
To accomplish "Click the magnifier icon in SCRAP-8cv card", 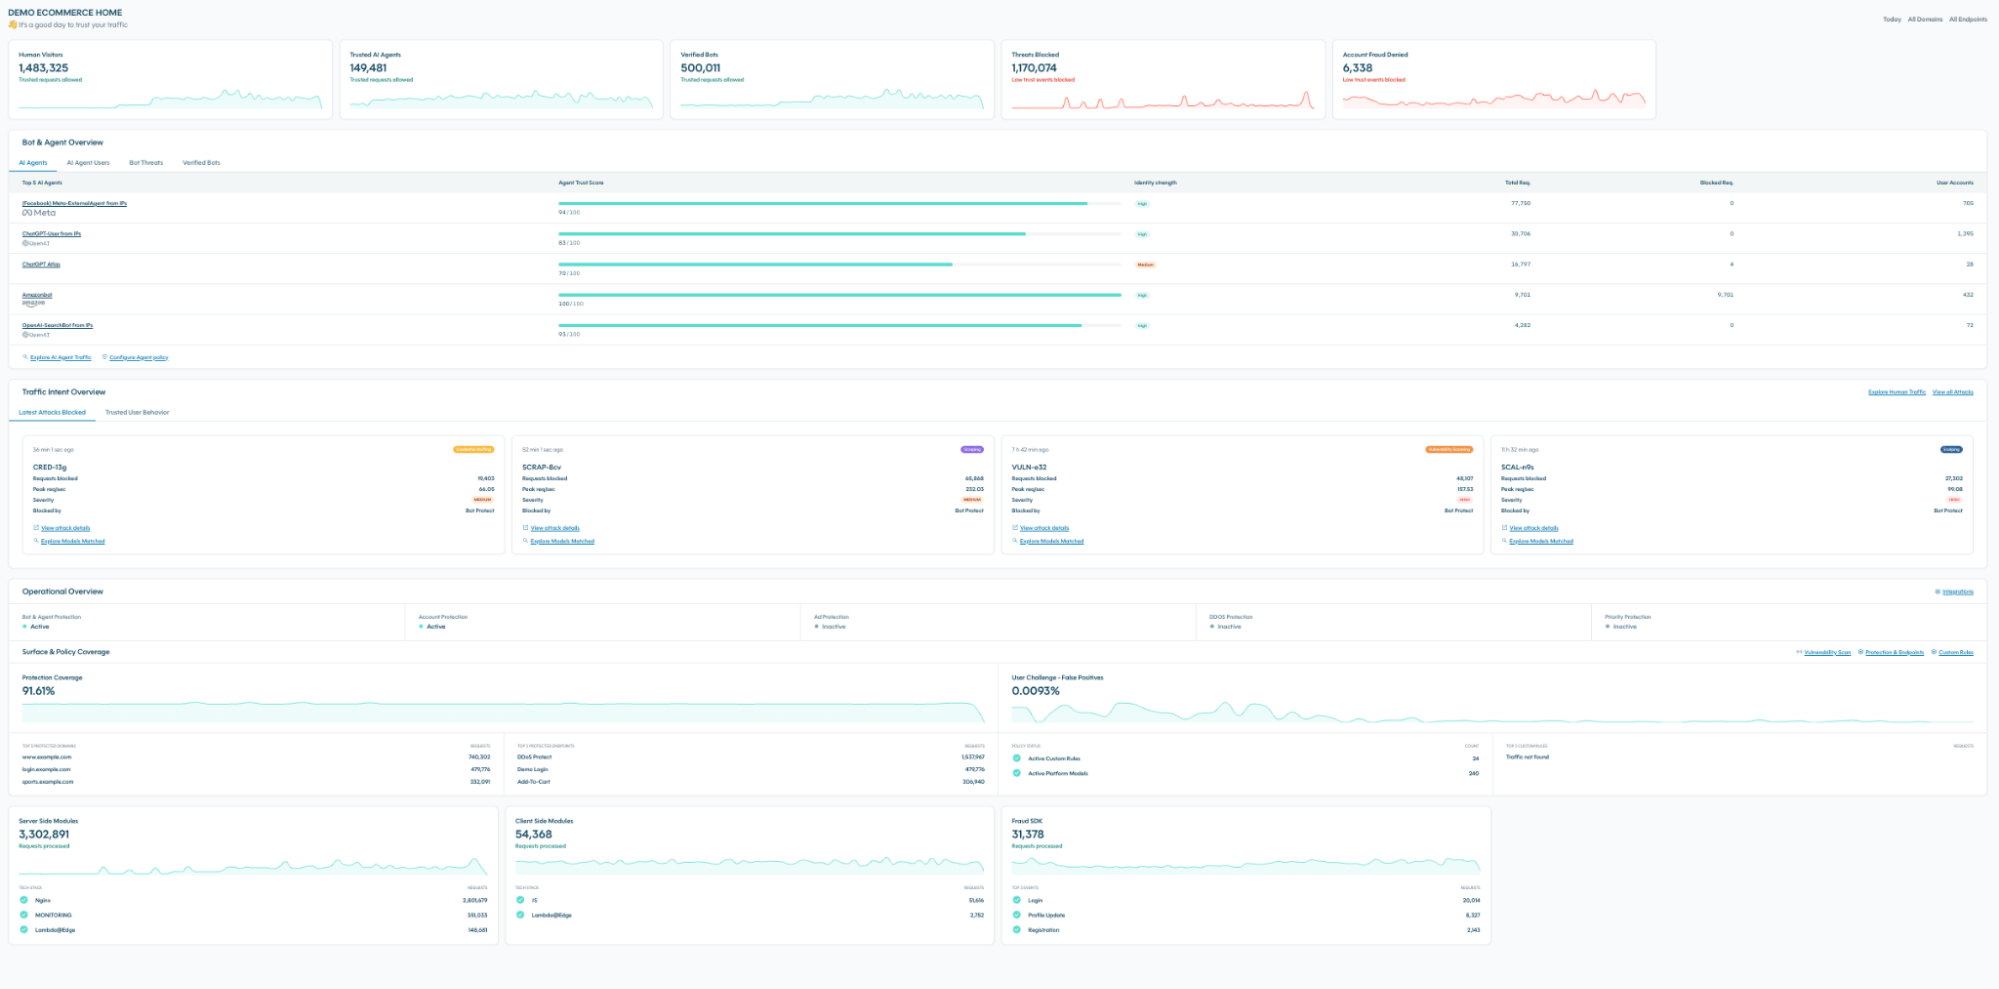I will click(525, 541).
